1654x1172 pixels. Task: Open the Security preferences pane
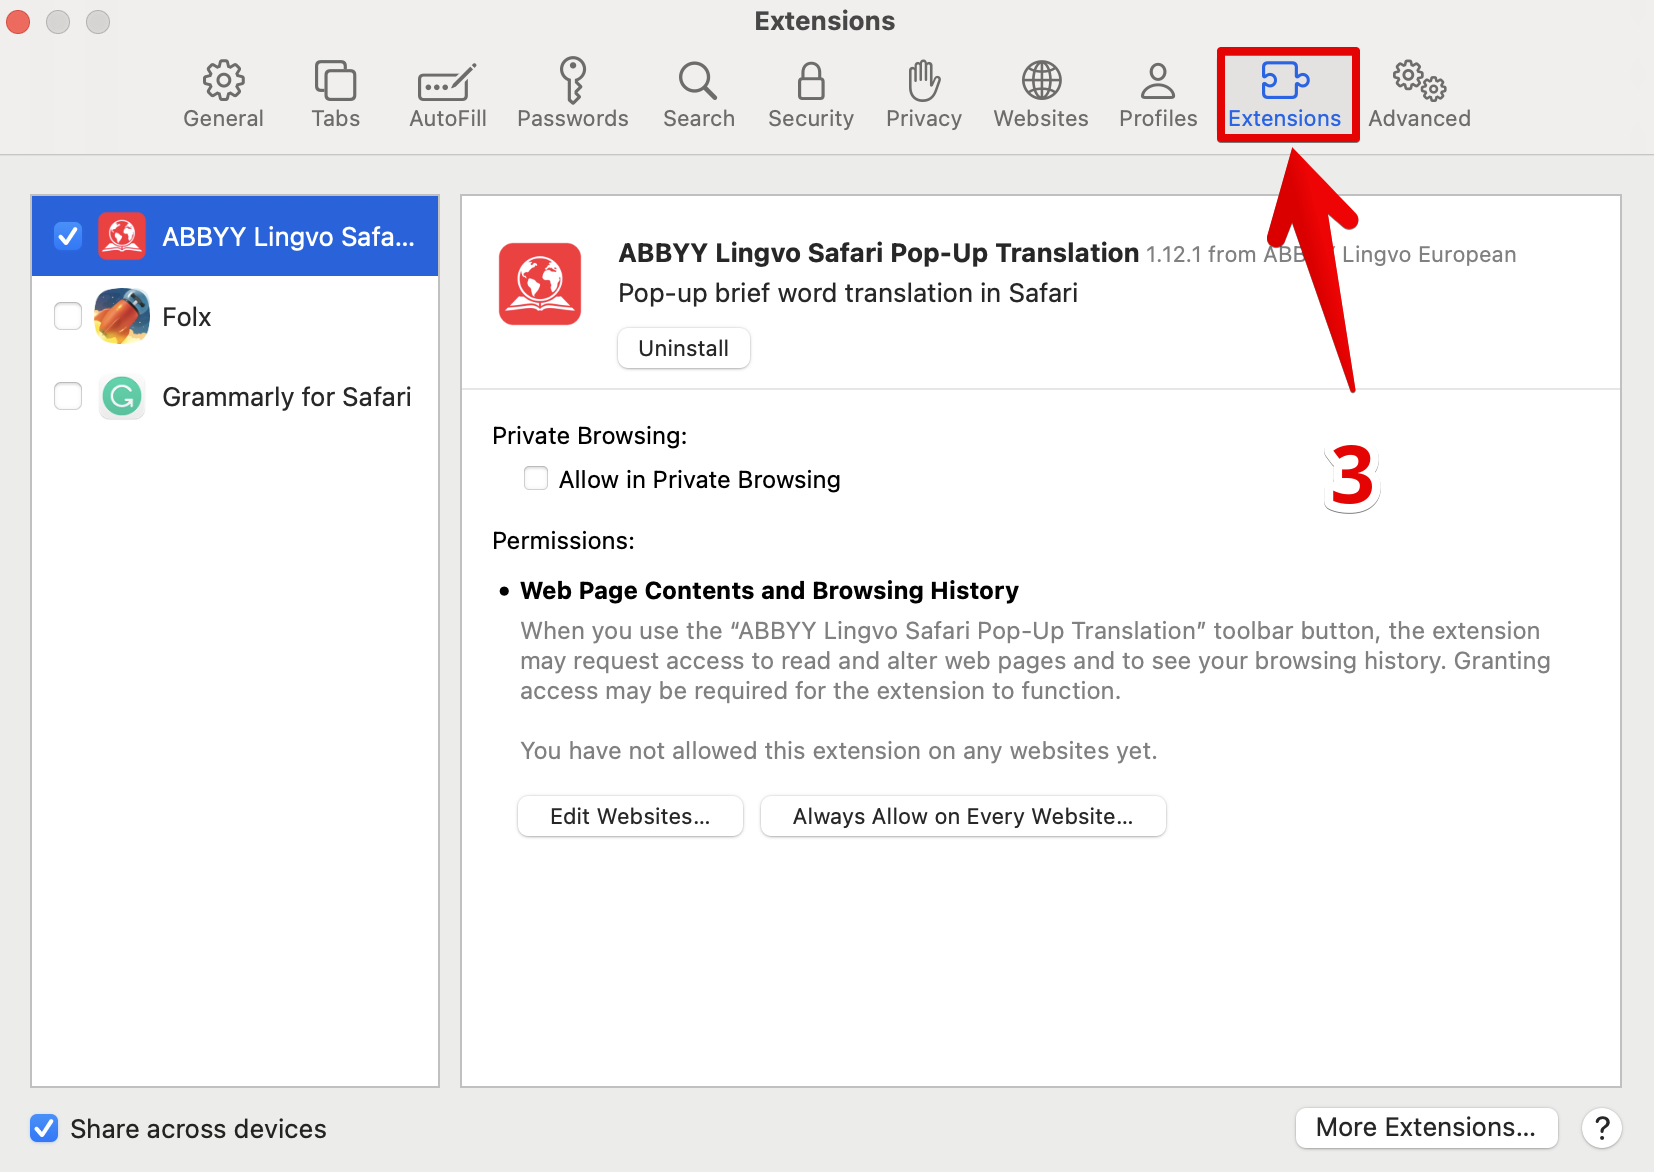pyautogui.click(x=810, y=95)
